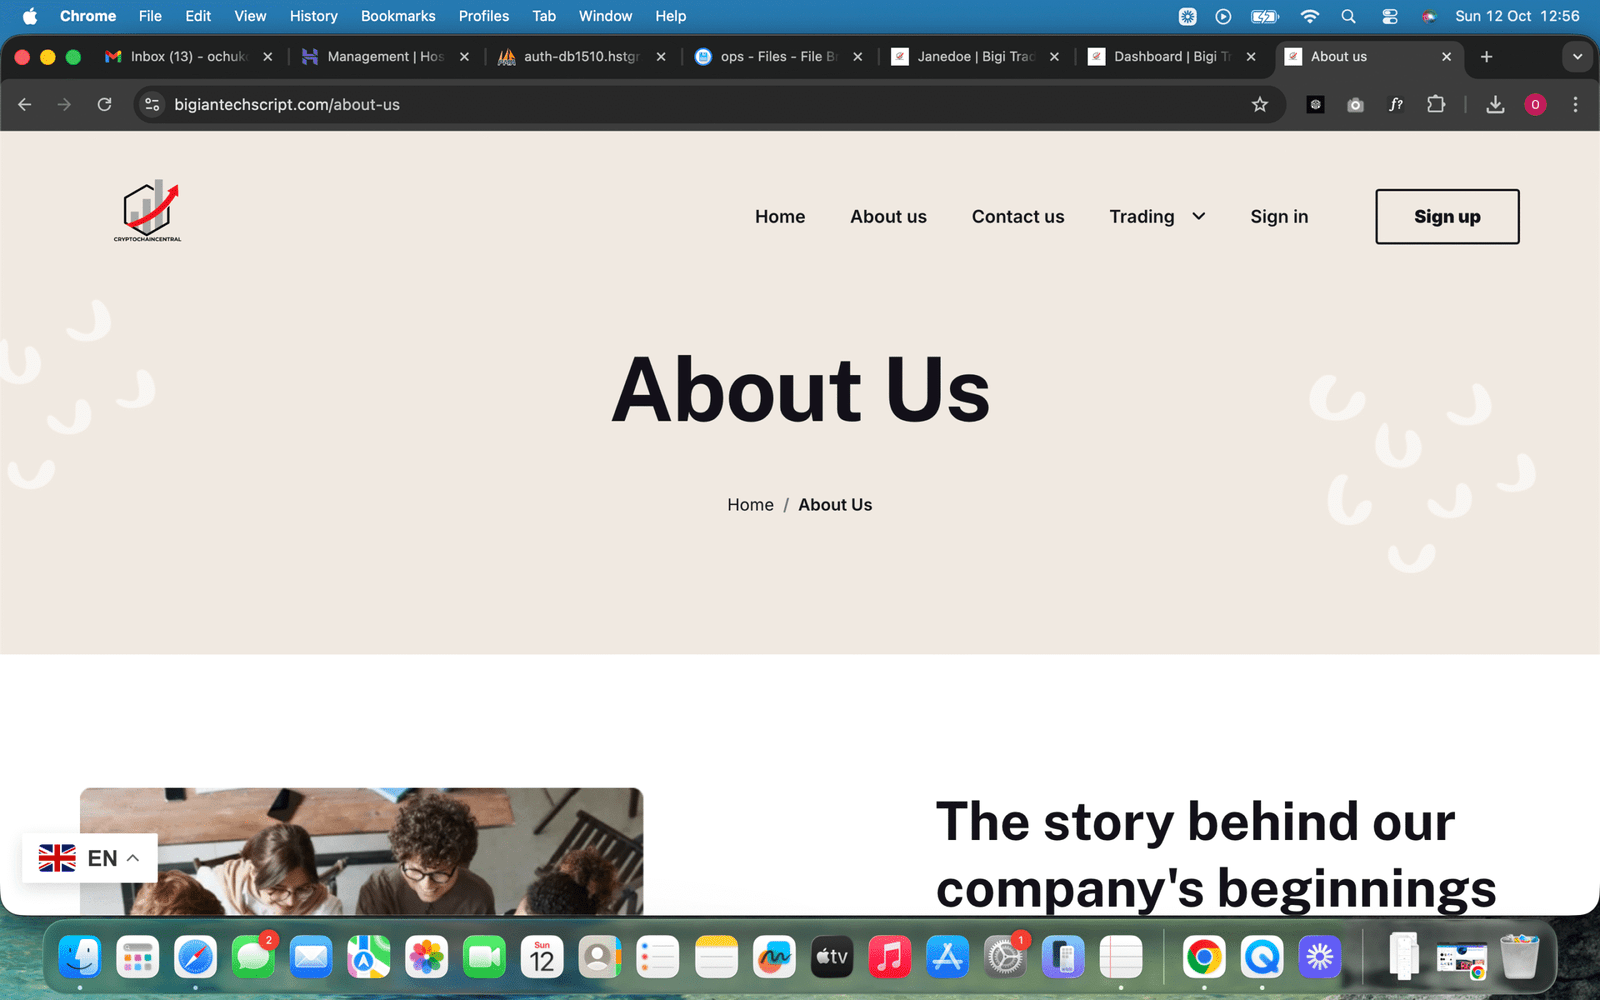This screenshot has width=1600, height=1000.
Task: Open the Chrome extensions puzzle icon
Action: (1436, 104)
